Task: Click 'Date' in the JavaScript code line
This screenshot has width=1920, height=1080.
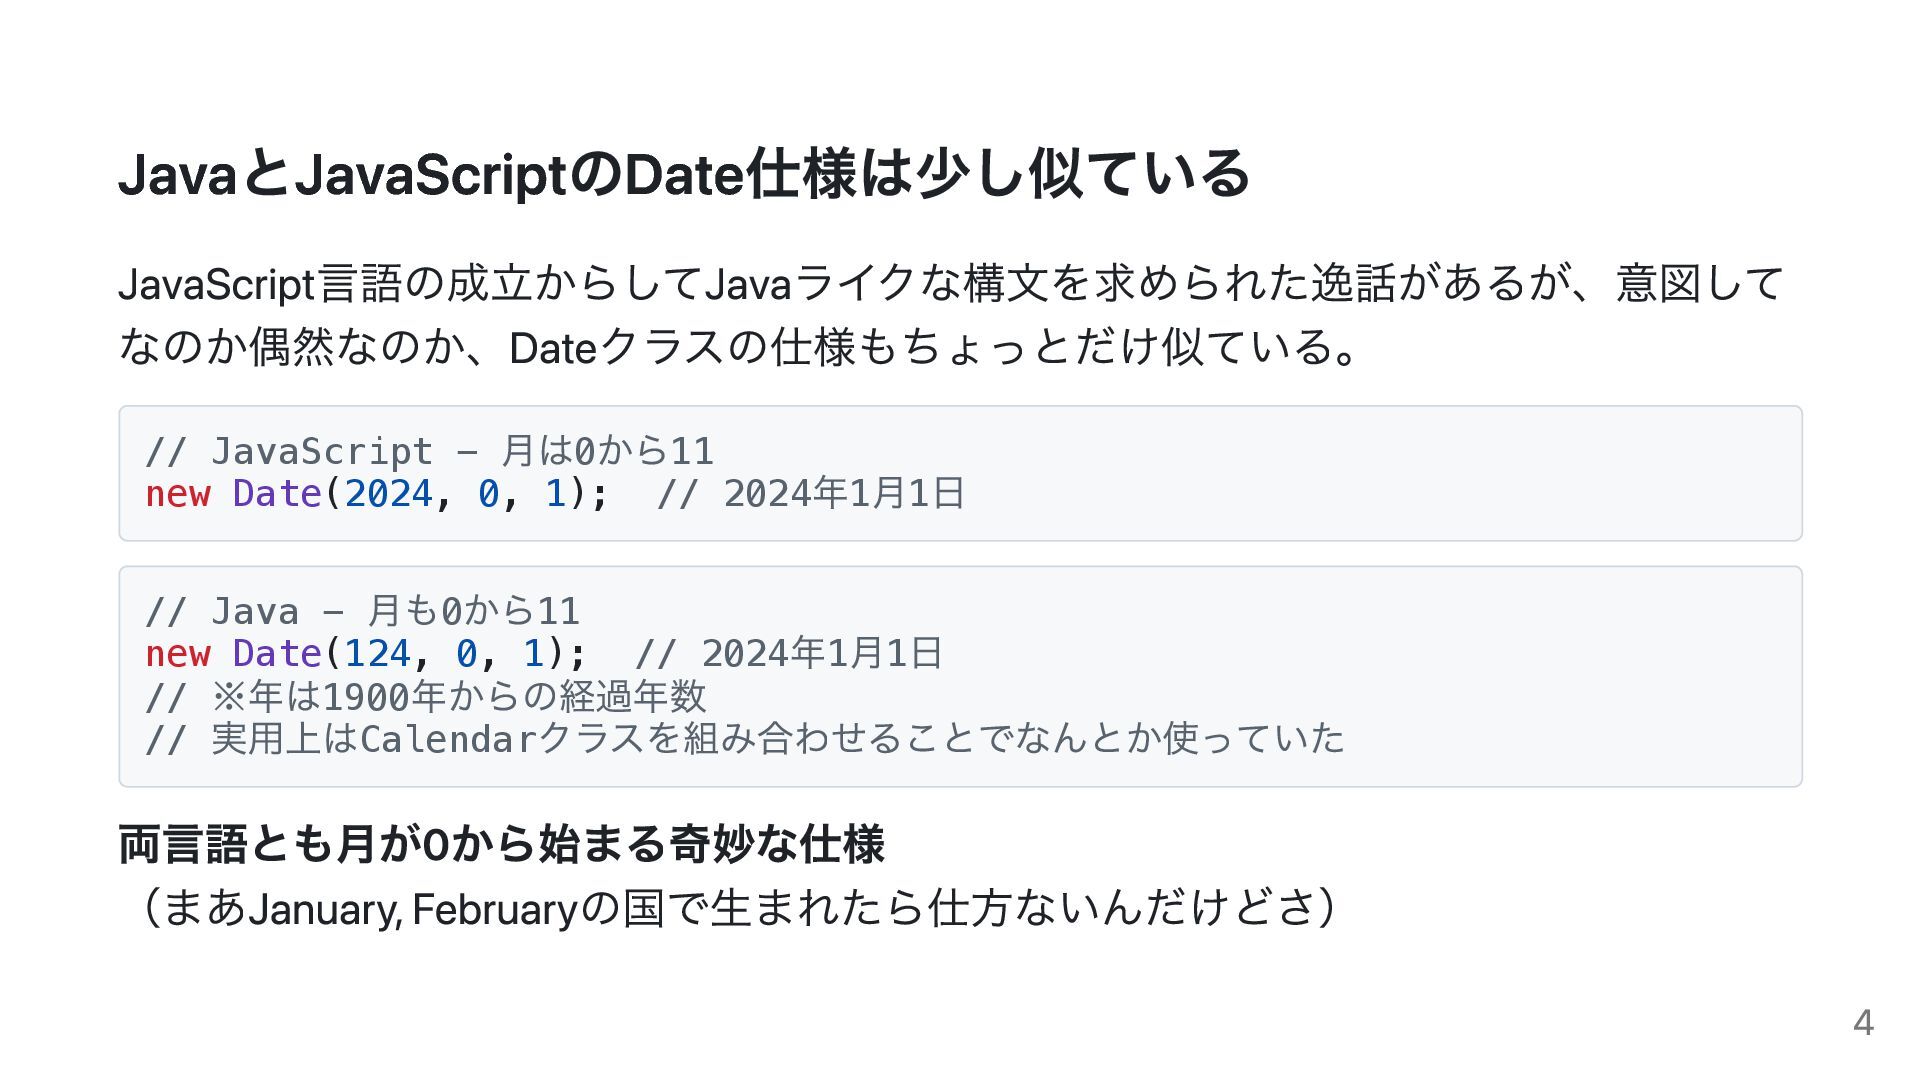Action: [x=277, y=494]
